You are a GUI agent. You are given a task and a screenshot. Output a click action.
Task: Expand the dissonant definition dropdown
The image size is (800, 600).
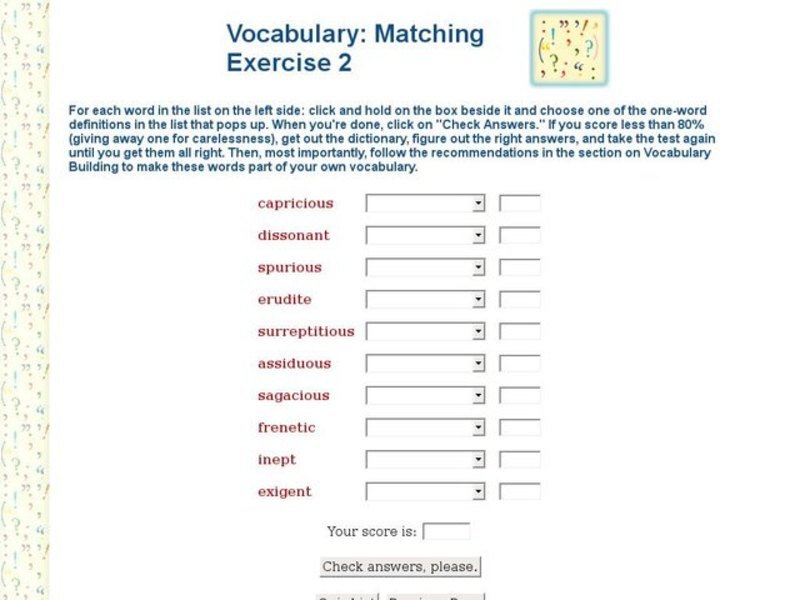[425, 236]
